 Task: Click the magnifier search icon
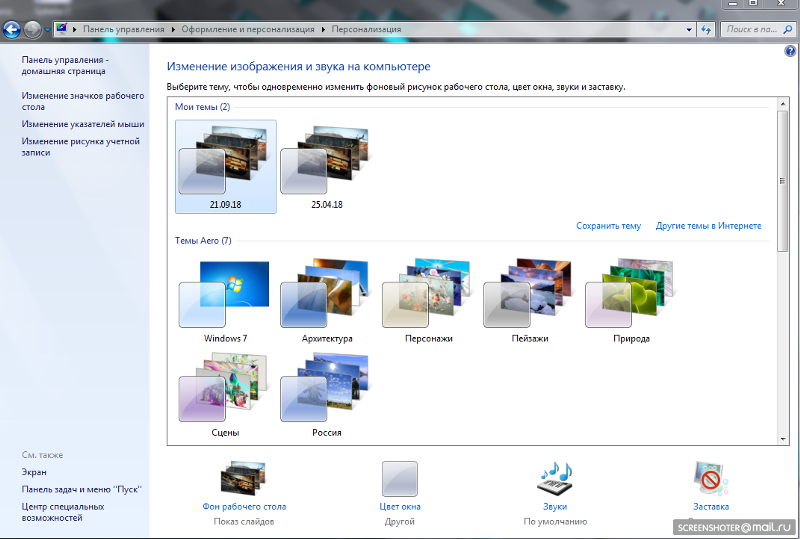point(788,30)
